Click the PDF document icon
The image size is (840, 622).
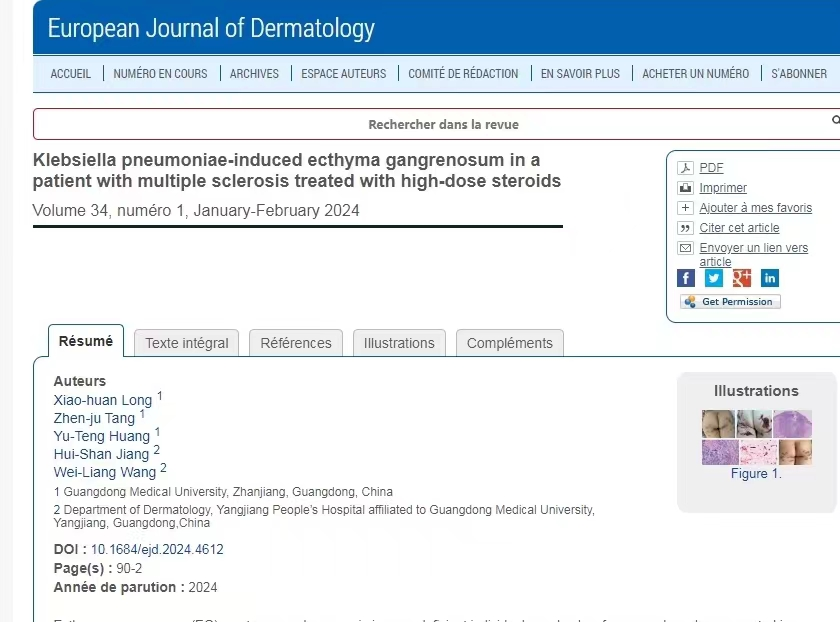(x=685, y=168)
